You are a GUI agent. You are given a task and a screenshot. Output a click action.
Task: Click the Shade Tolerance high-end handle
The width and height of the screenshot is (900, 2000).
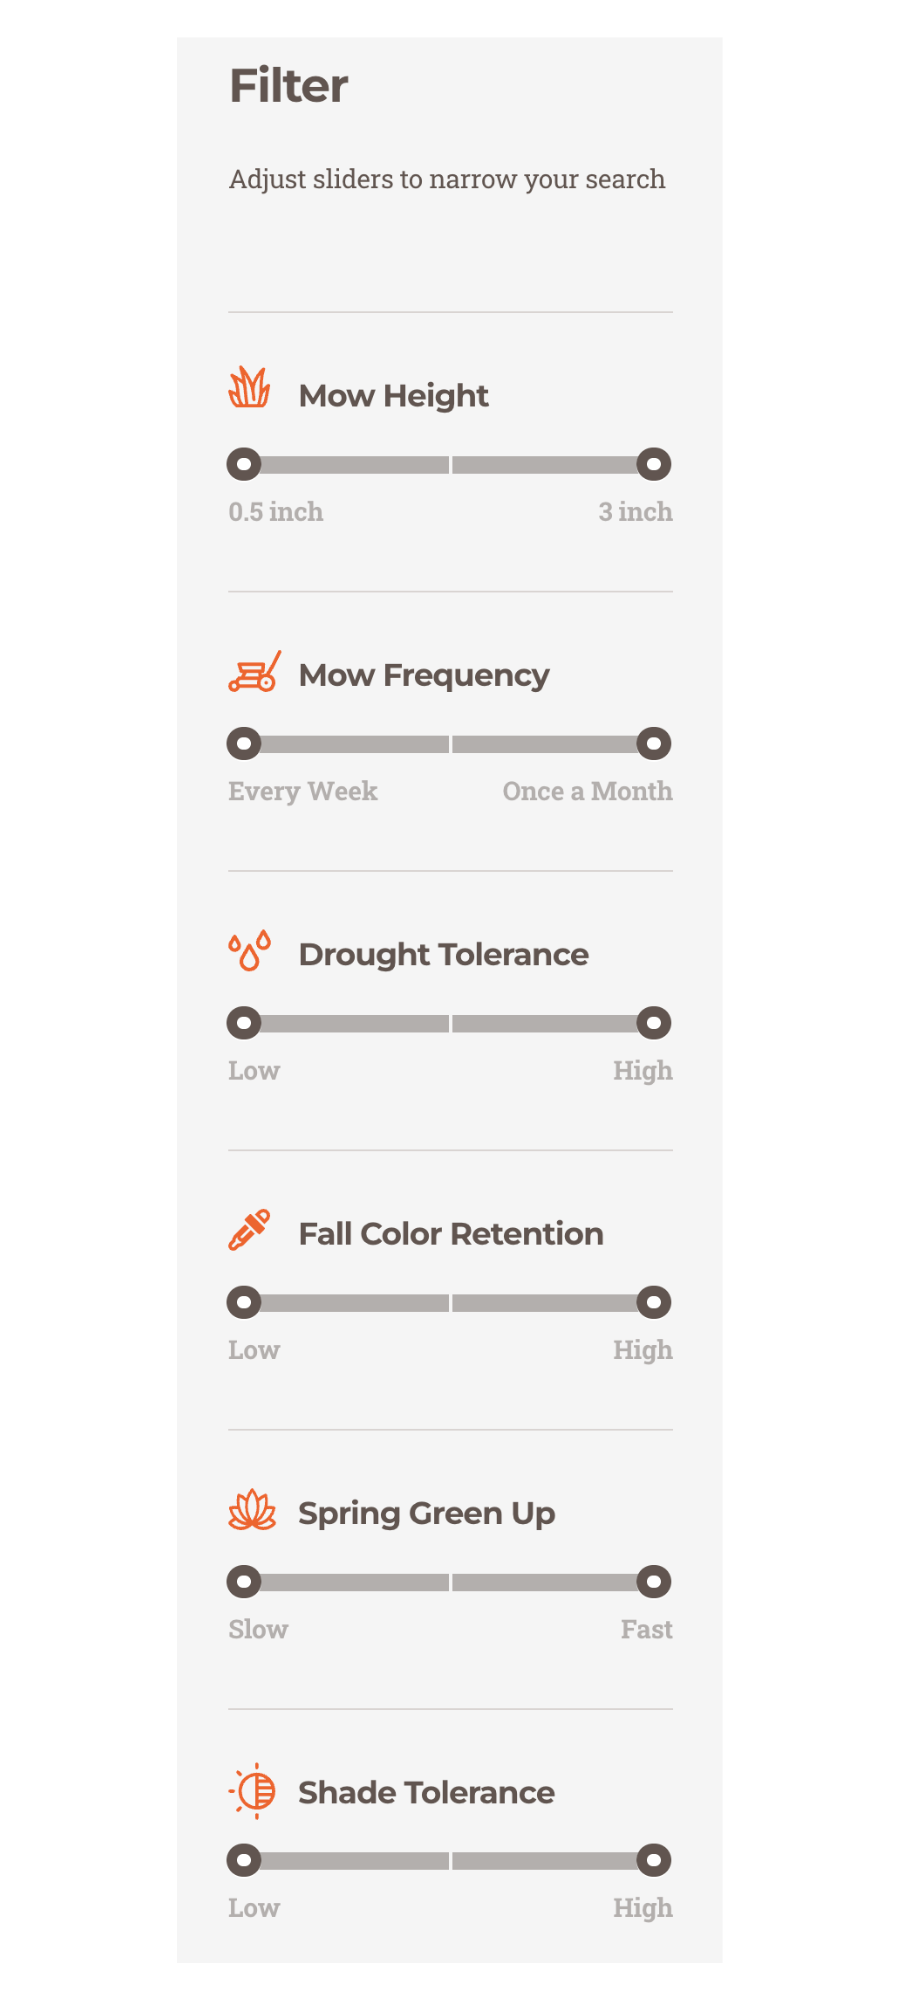click(x=654, y=1860)
